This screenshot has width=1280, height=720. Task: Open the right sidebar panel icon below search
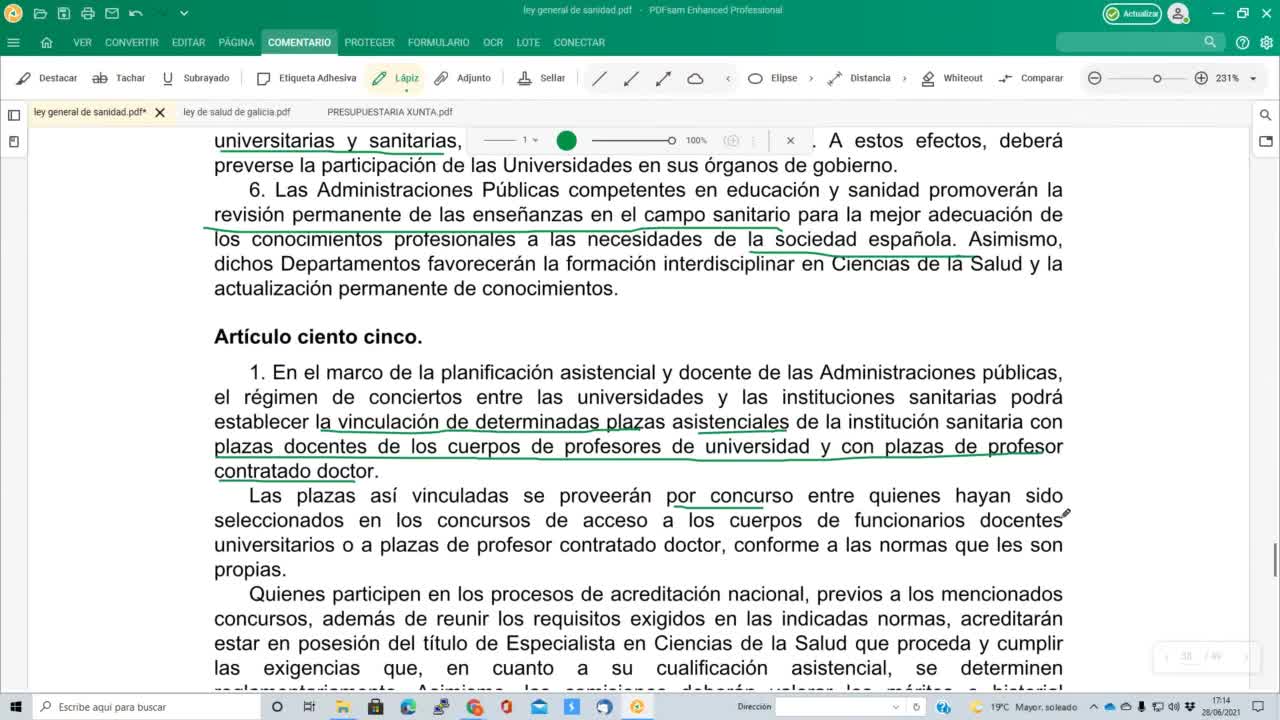click(1266, 142)
